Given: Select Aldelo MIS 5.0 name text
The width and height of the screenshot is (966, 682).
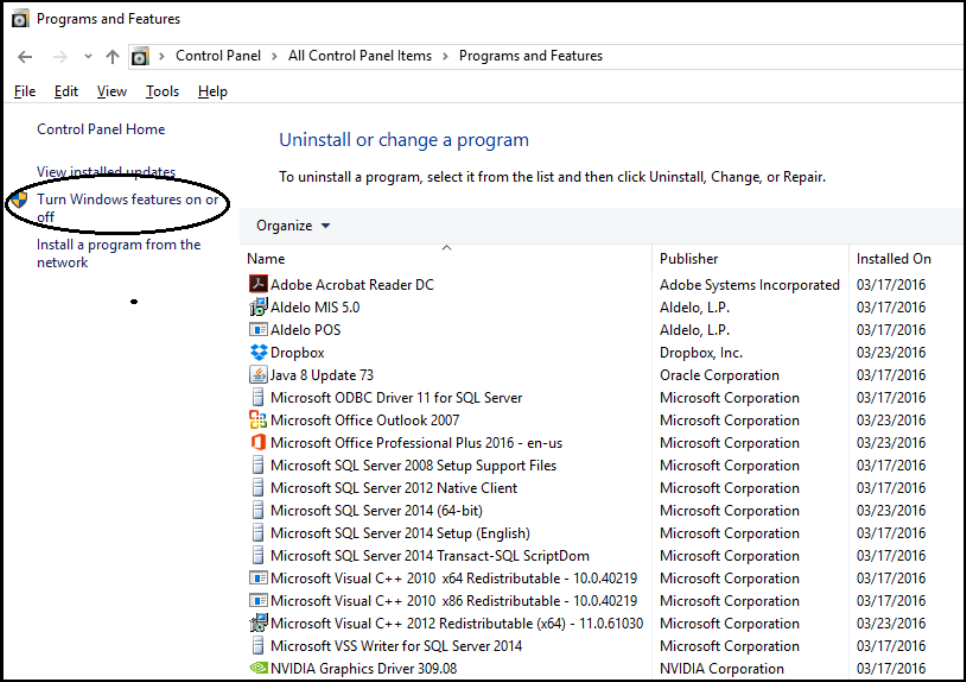Looking at the screenshot, I should [x=315, y=307].
